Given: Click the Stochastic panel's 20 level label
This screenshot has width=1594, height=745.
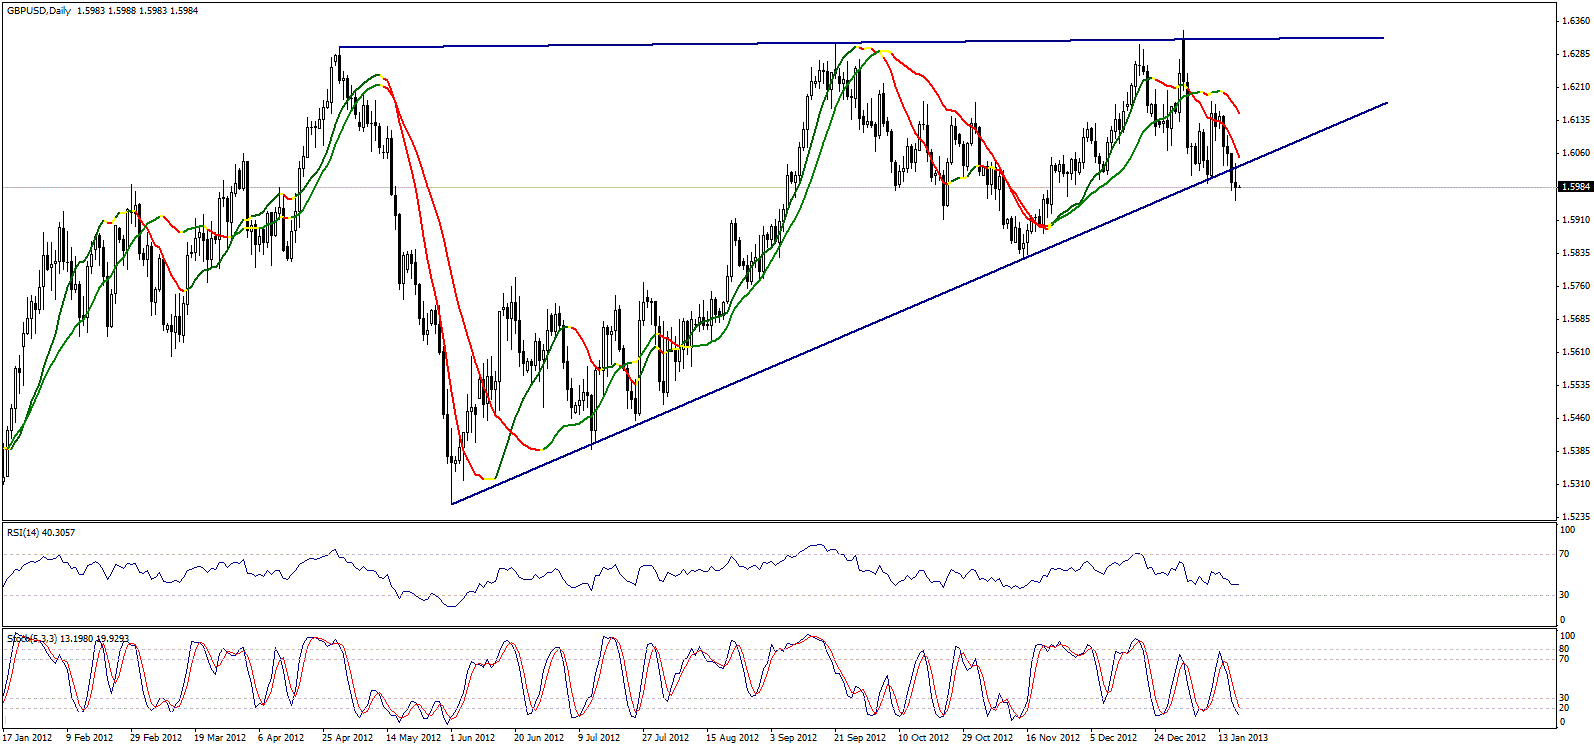Looking at the screenshot, I should click(1565, 708).
